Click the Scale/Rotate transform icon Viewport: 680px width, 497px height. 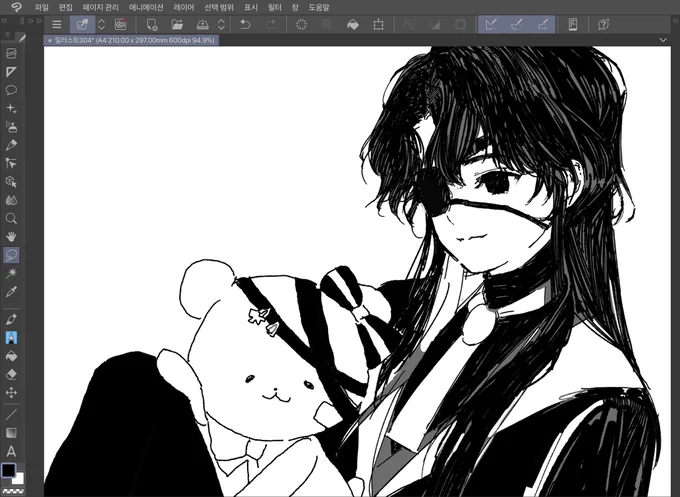(379, 25)
